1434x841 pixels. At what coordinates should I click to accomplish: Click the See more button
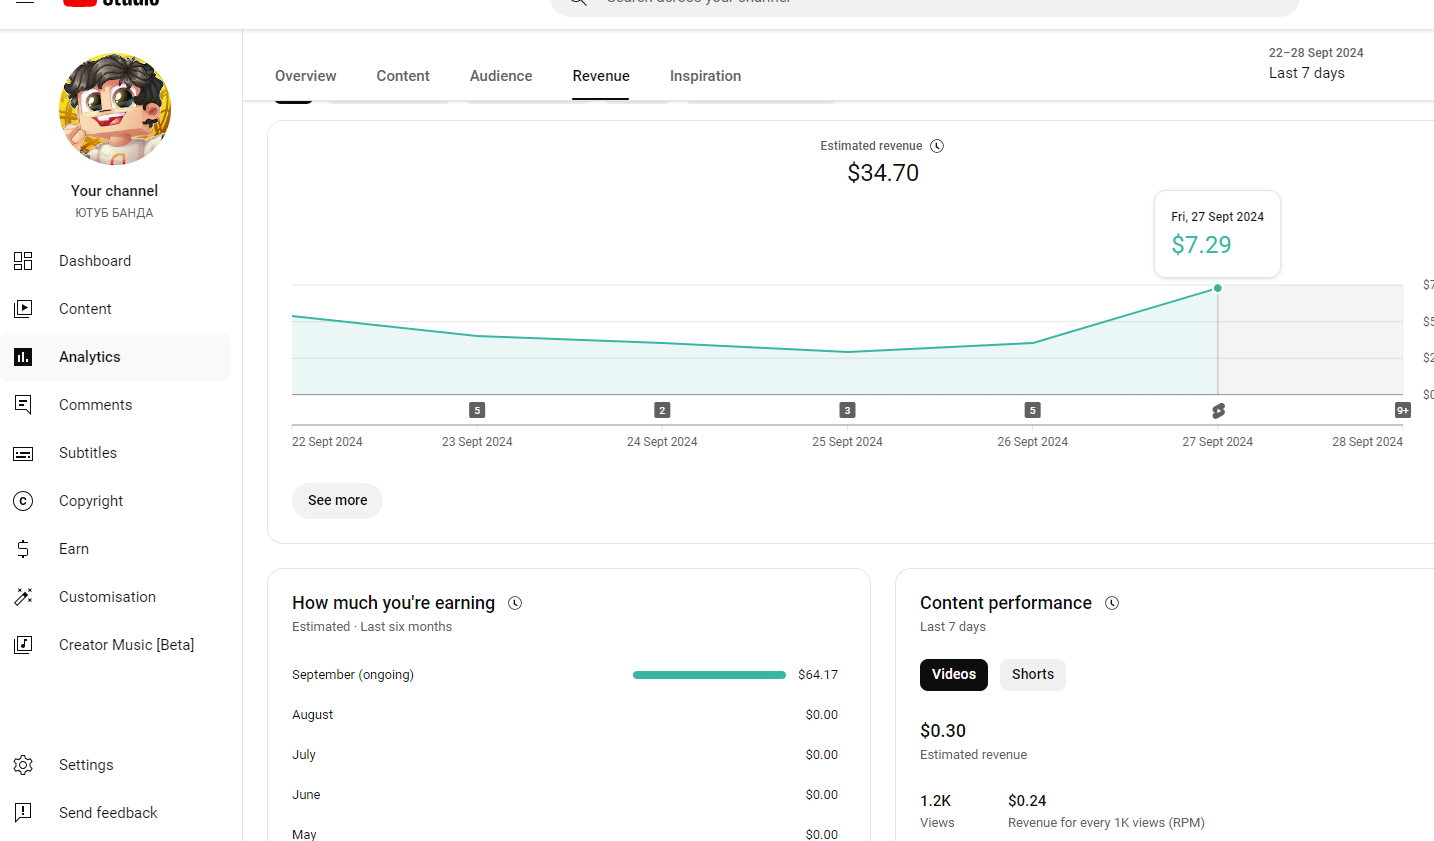tap(337, 501)
